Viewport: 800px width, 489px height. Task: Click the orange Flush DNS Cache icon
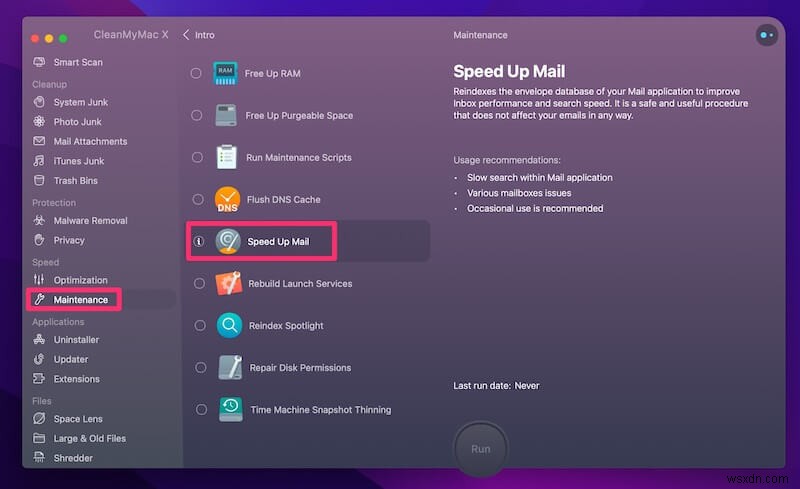(227, 199)
